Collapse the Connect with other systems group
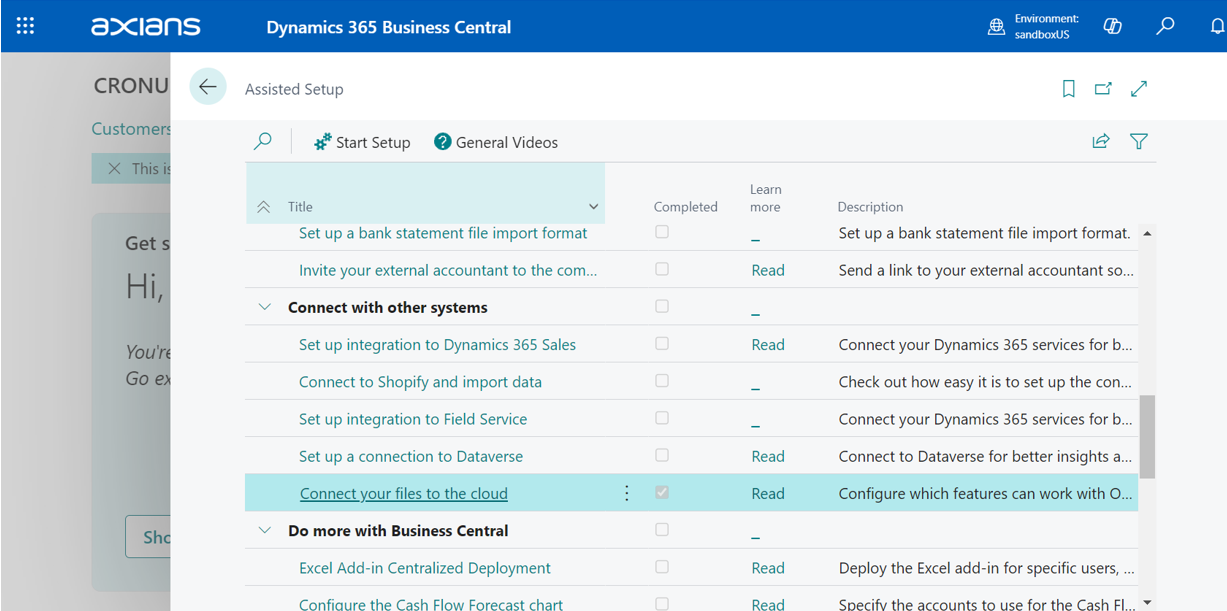Image resolution: width=1227 pixels, height=611 pixels. [x=265, y=307]
